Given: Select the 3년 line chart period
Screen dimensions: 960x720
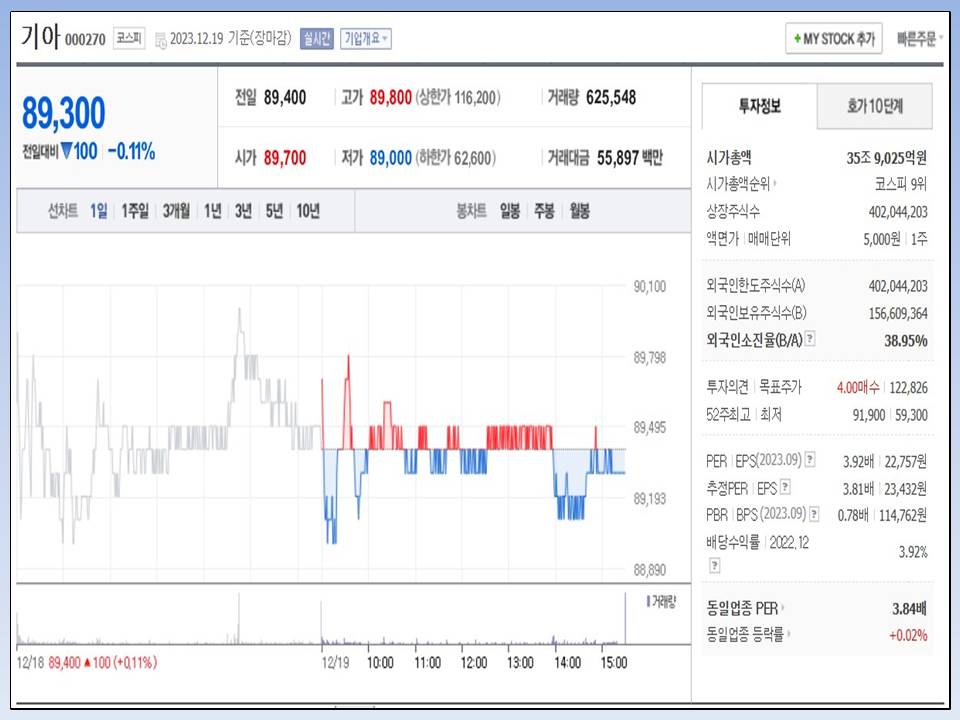Looking at the screenshot, I should pyautogui.click(x=244, y=211).
